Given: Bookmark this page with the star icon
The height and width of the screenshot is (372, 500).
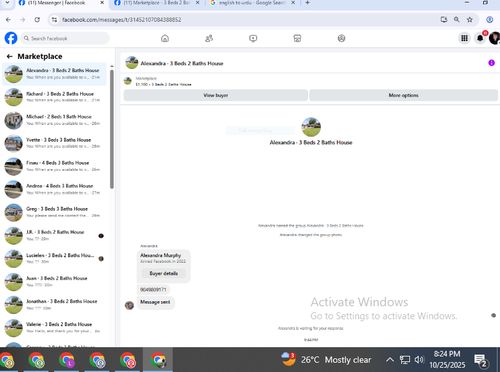Looking at the screenshot, I should point(470,20).
